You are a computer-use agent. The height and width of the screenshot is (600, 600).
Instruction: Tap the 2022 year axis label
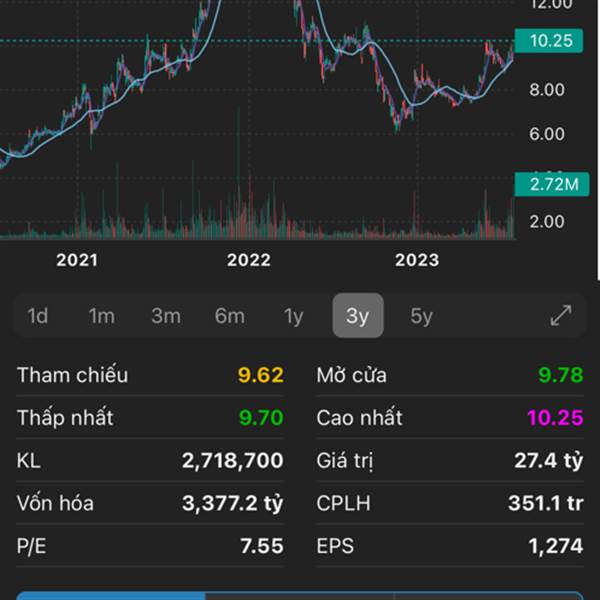coord(249,260)
